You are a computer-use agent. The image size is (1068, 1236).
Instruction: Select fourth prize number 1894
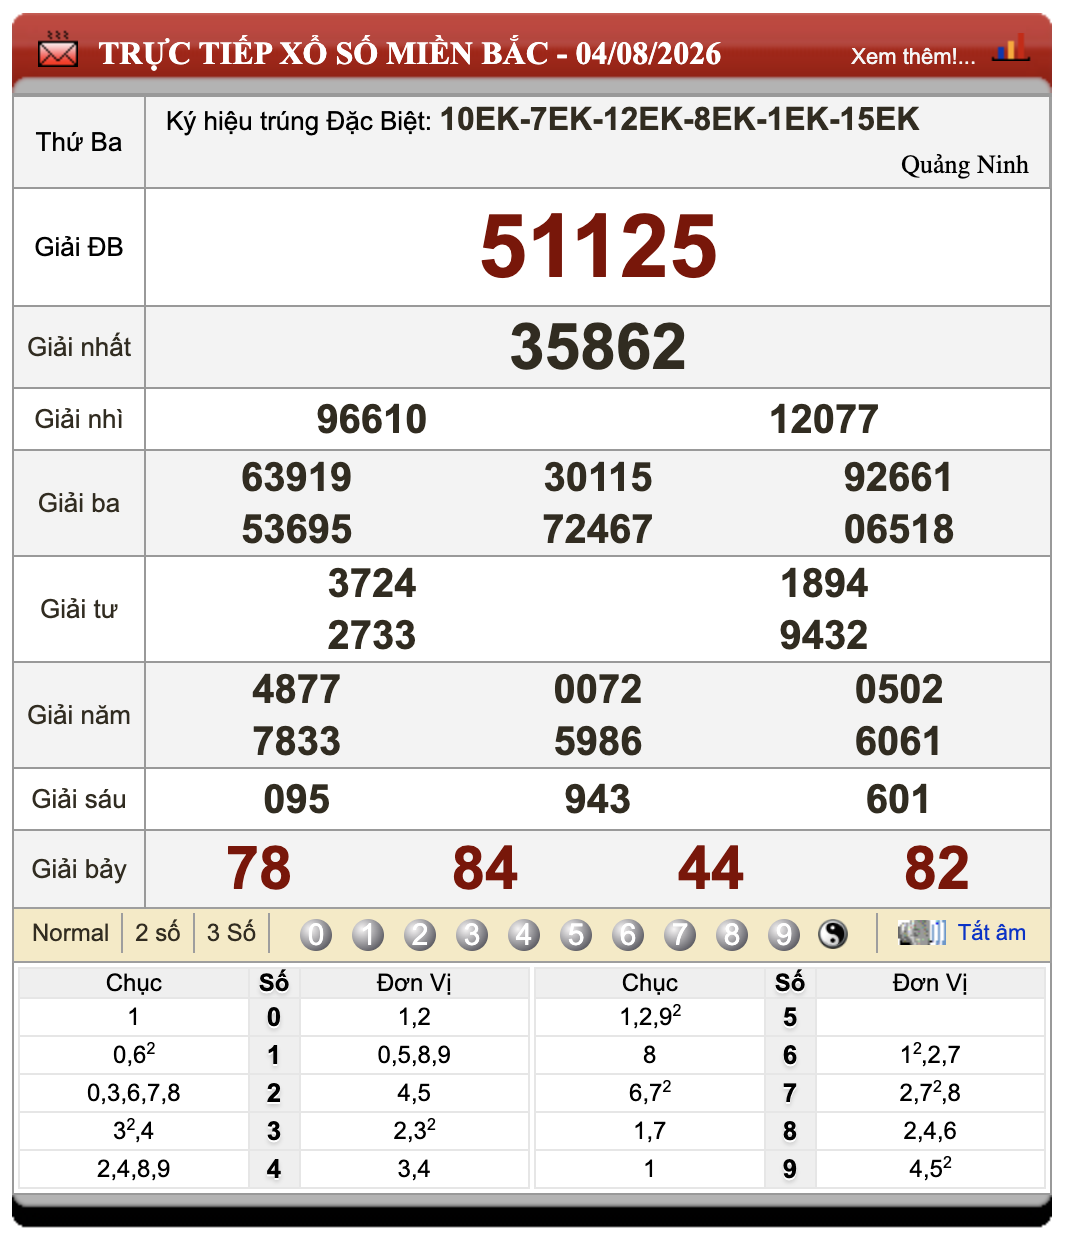click(x=824, y=583)
